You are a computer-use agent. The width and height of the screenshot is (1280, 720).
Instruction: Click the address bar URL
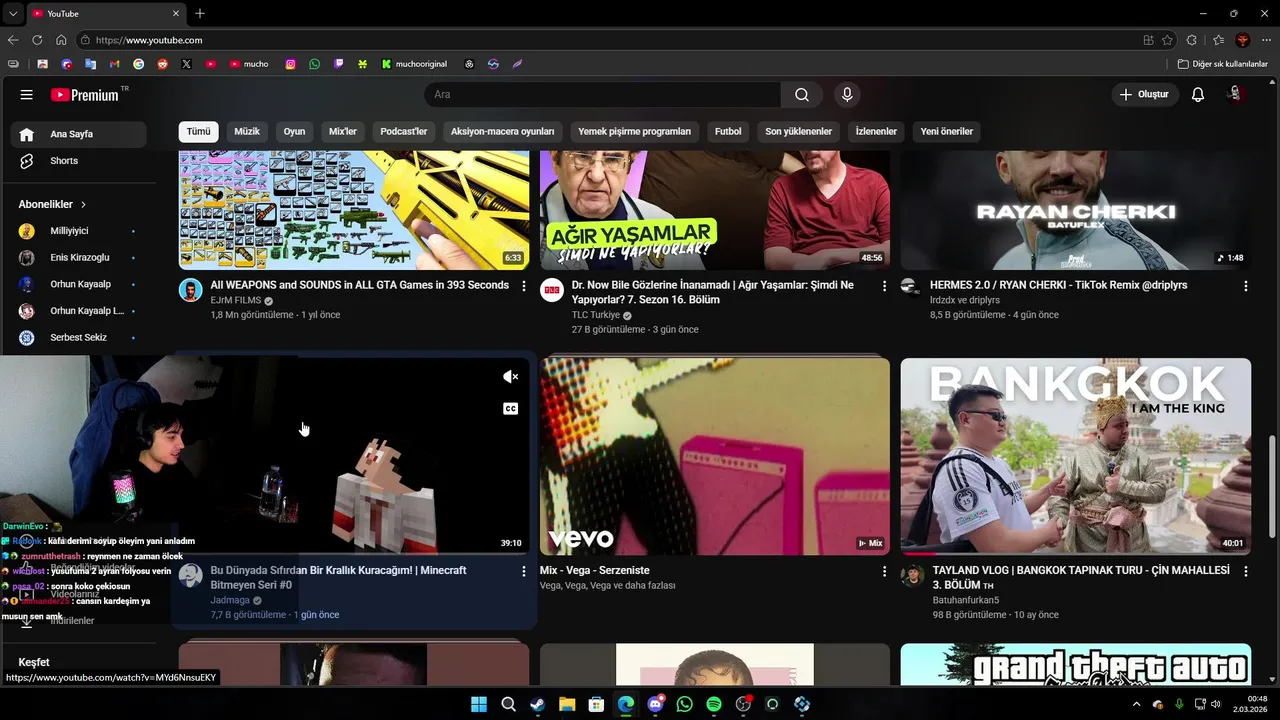[149, 40]
